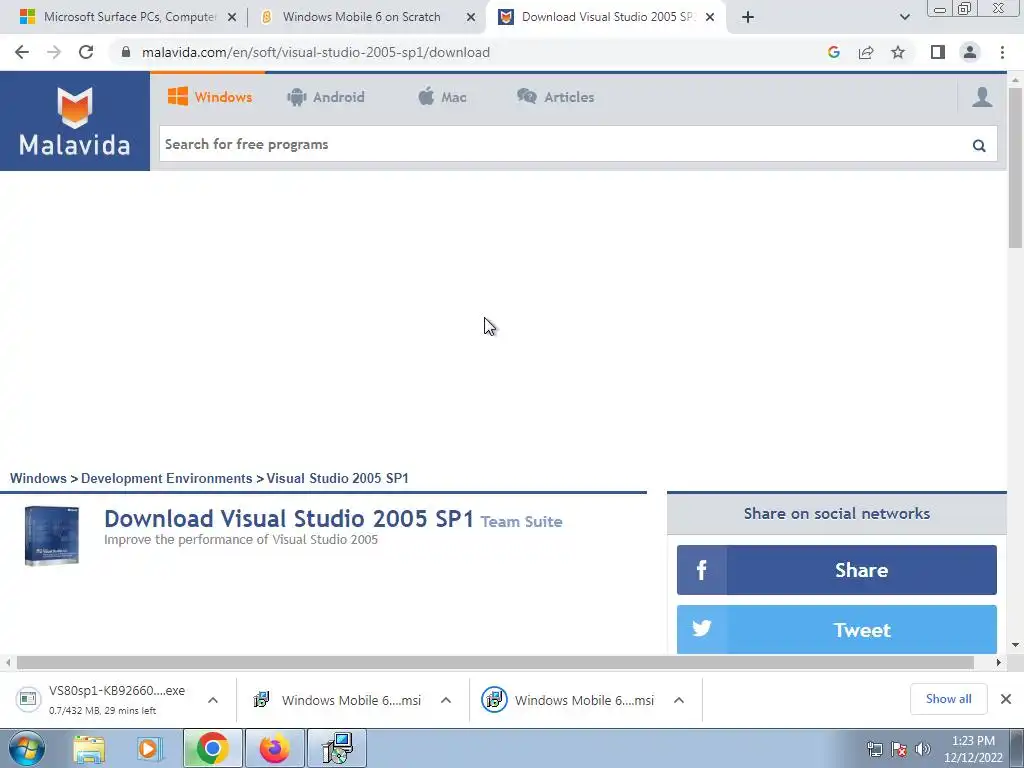The width and height of the screenshot is (1024, 768).
Task: Close the Microsoft Surface PCs tab
Action: (232, 17)
